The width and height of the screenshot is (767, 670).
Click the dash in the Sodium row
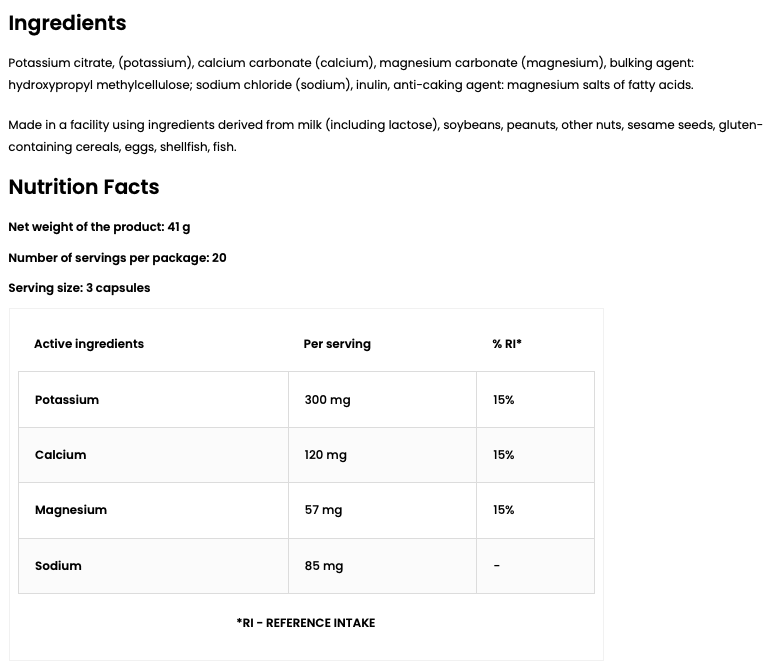click(497, 566)
